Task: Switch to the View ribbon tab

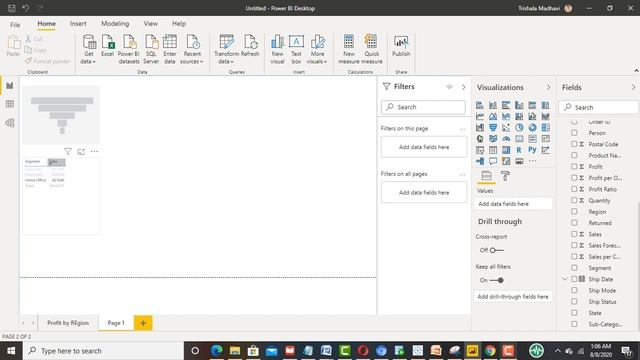Action: pos(151,24)
